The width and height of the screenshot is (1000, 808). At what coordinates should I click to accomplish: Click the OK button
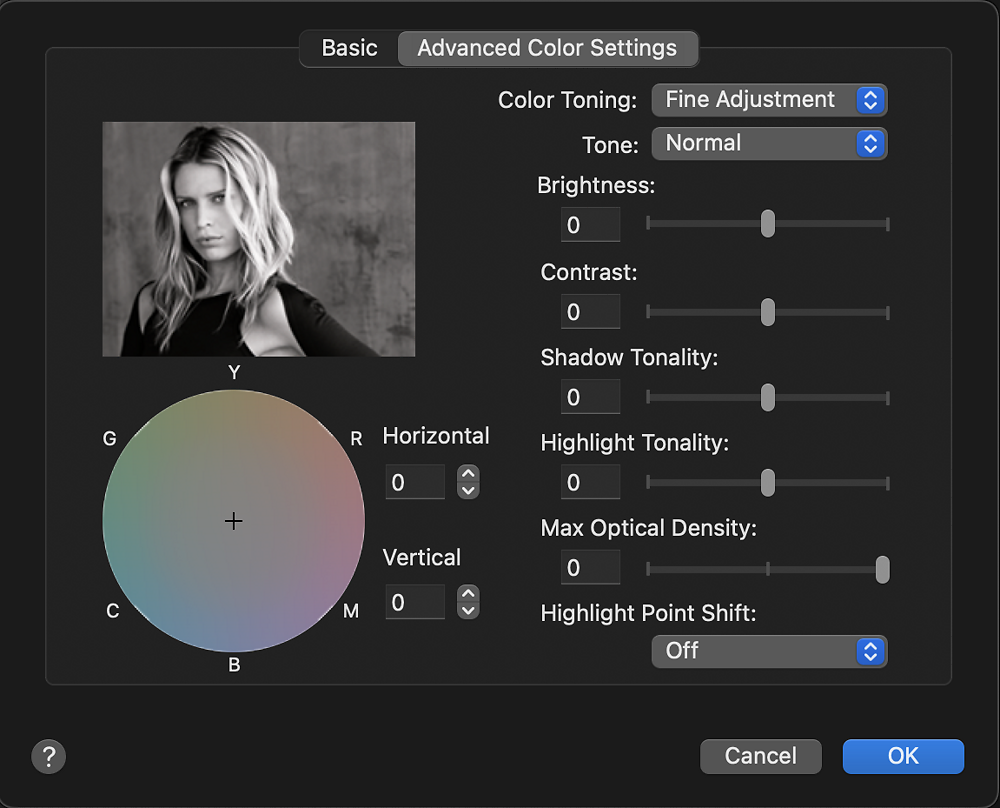coord(902,756)
